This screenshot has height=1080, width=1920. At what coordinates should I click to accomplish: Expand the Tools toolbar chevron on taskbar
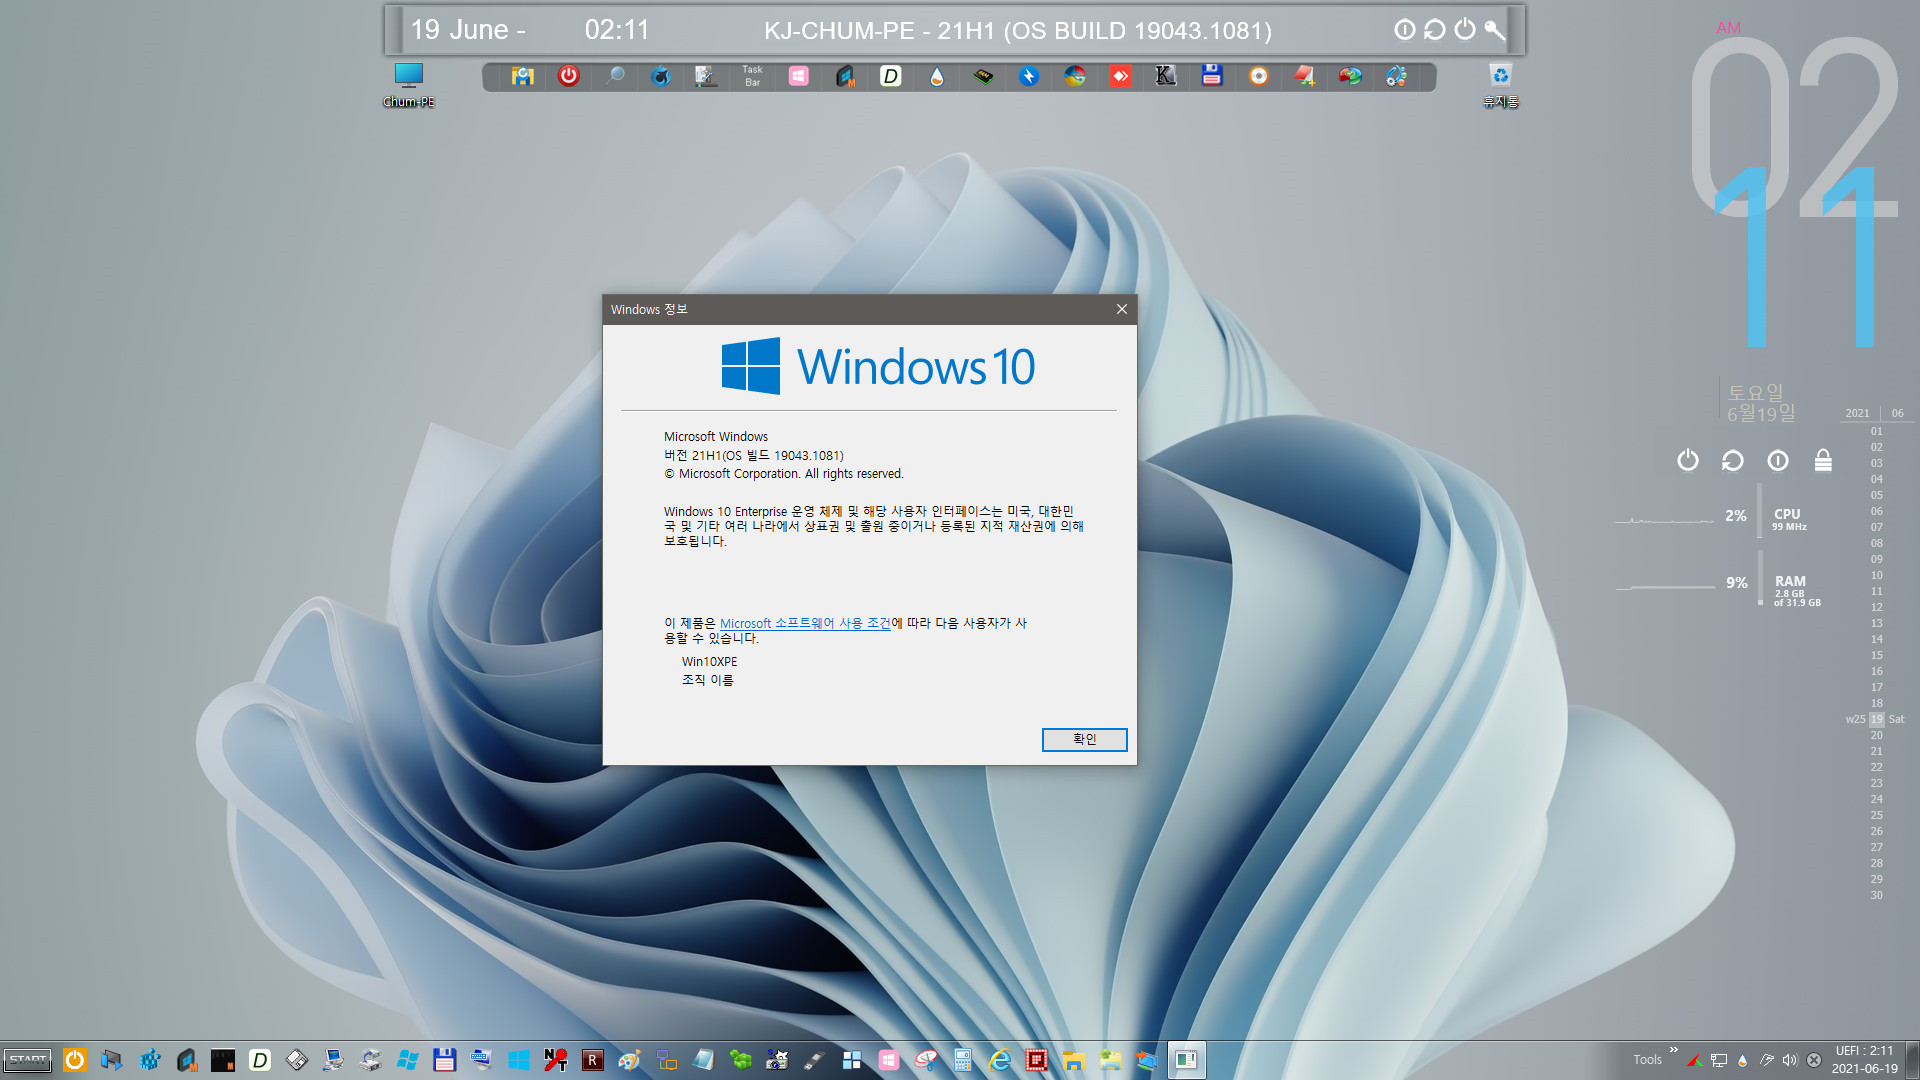[x=1673, y=1050]
